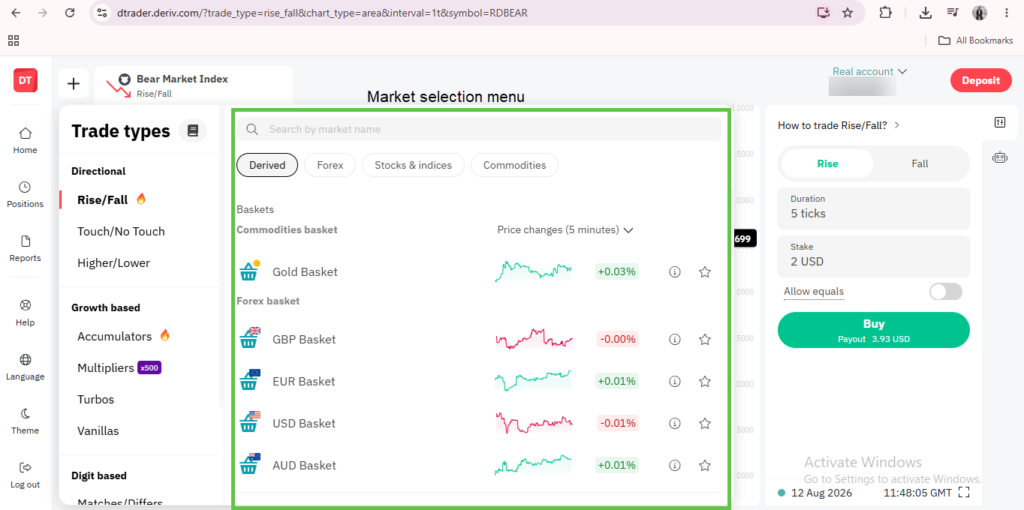The width and height of the screenshot is (1024, 510).
Task: Select USD Basket market row
Action: (x=479, y=423)
